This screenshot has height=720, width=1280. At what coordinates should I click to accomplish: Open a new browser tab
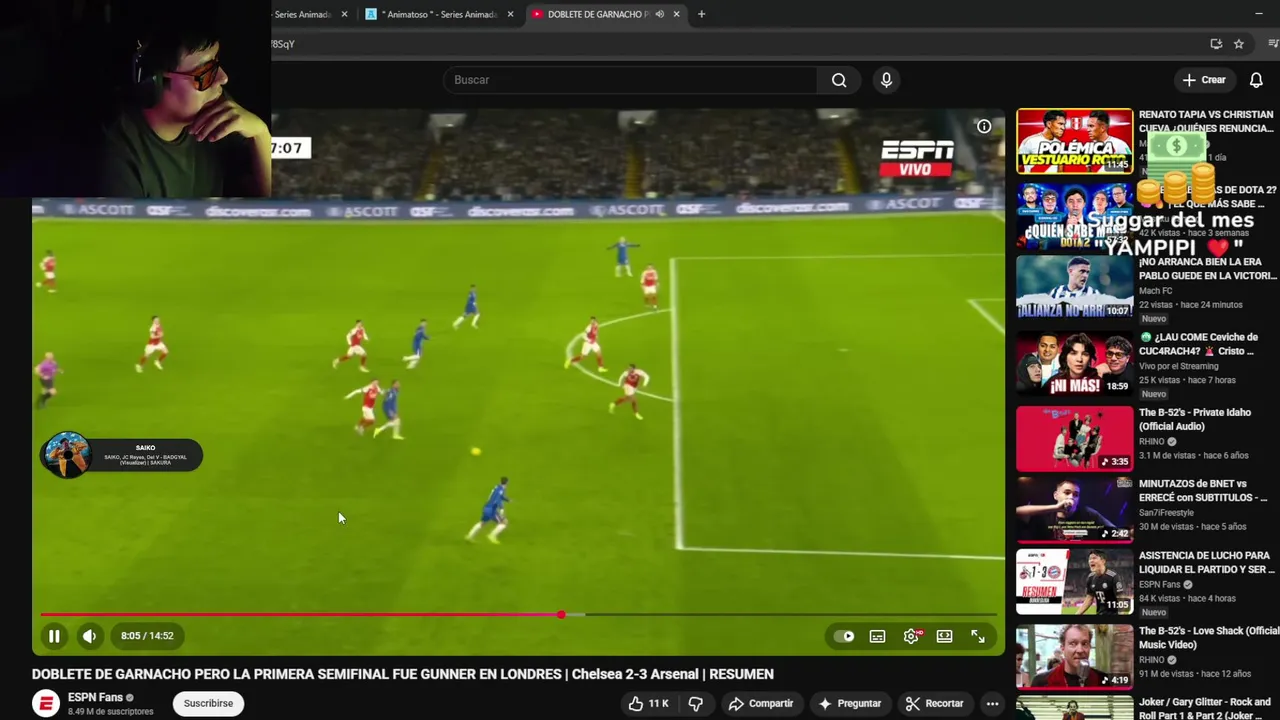(701, 14)
